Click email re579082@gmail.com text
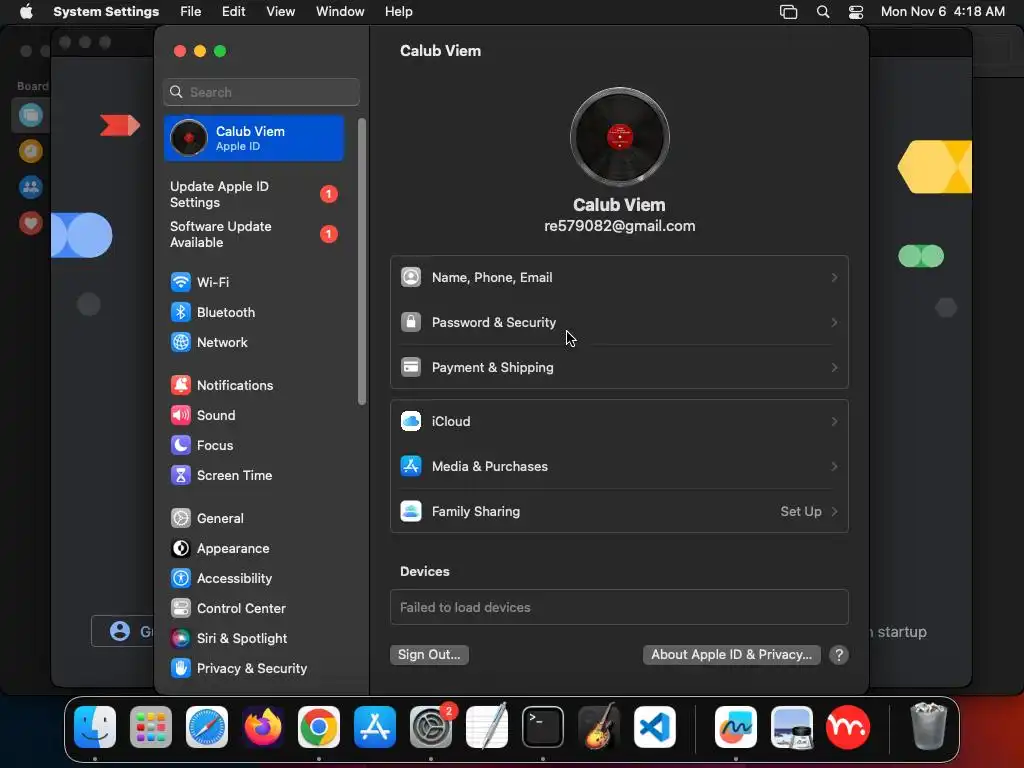 point(620,226)
